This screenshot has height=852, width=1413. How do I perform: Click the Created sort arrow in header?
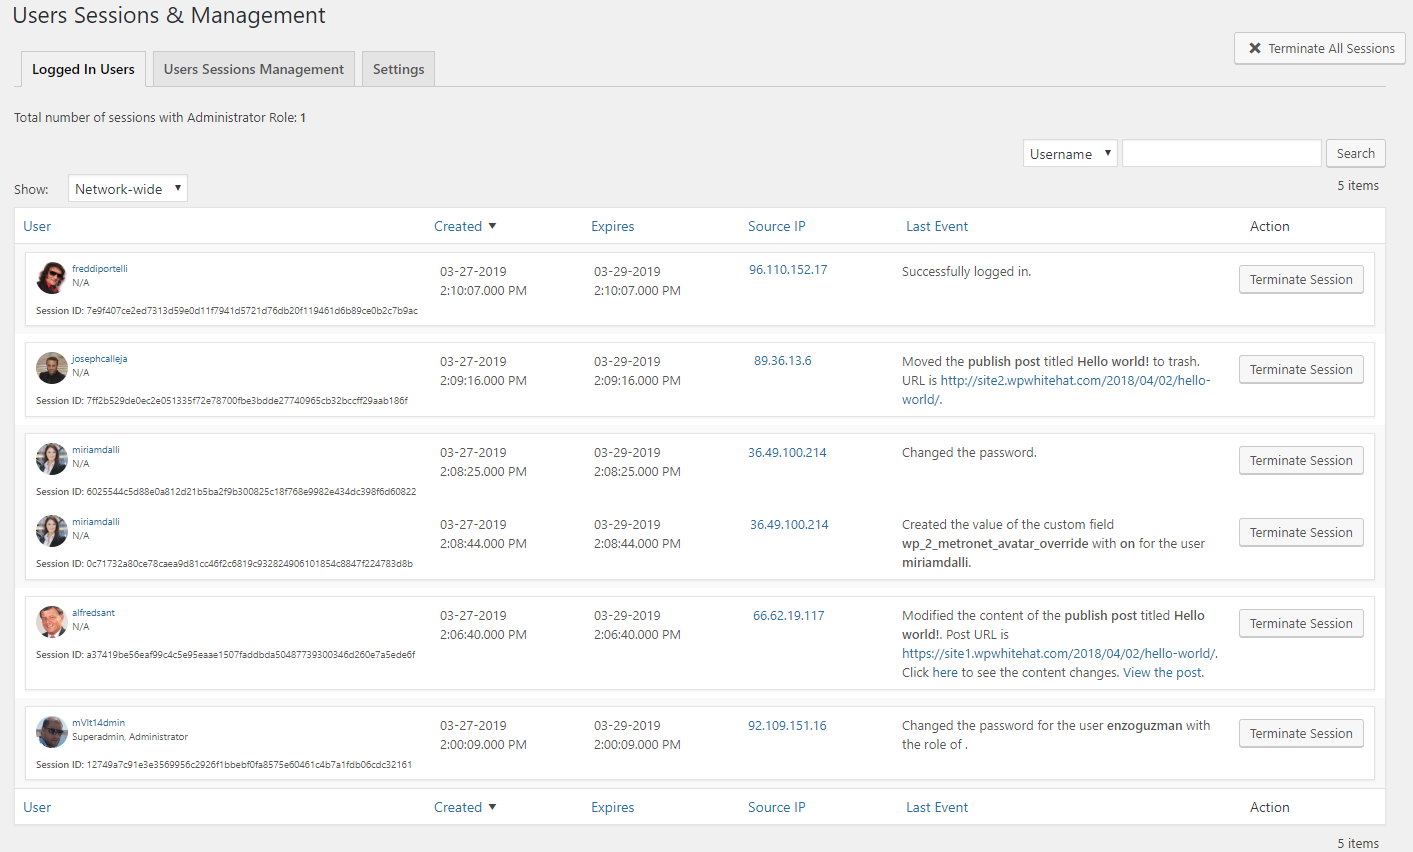(x=492, y=226)
